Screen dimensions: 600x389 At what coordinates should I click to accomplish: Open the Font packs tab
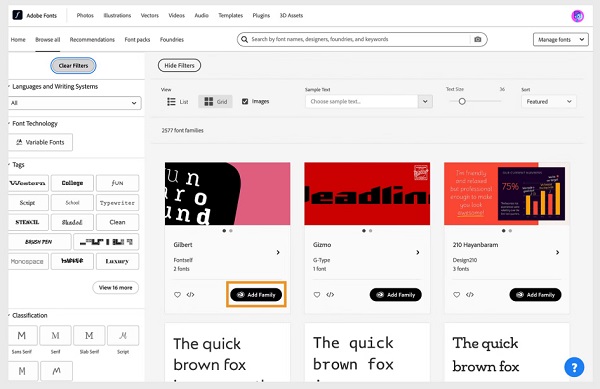[137, 39]
